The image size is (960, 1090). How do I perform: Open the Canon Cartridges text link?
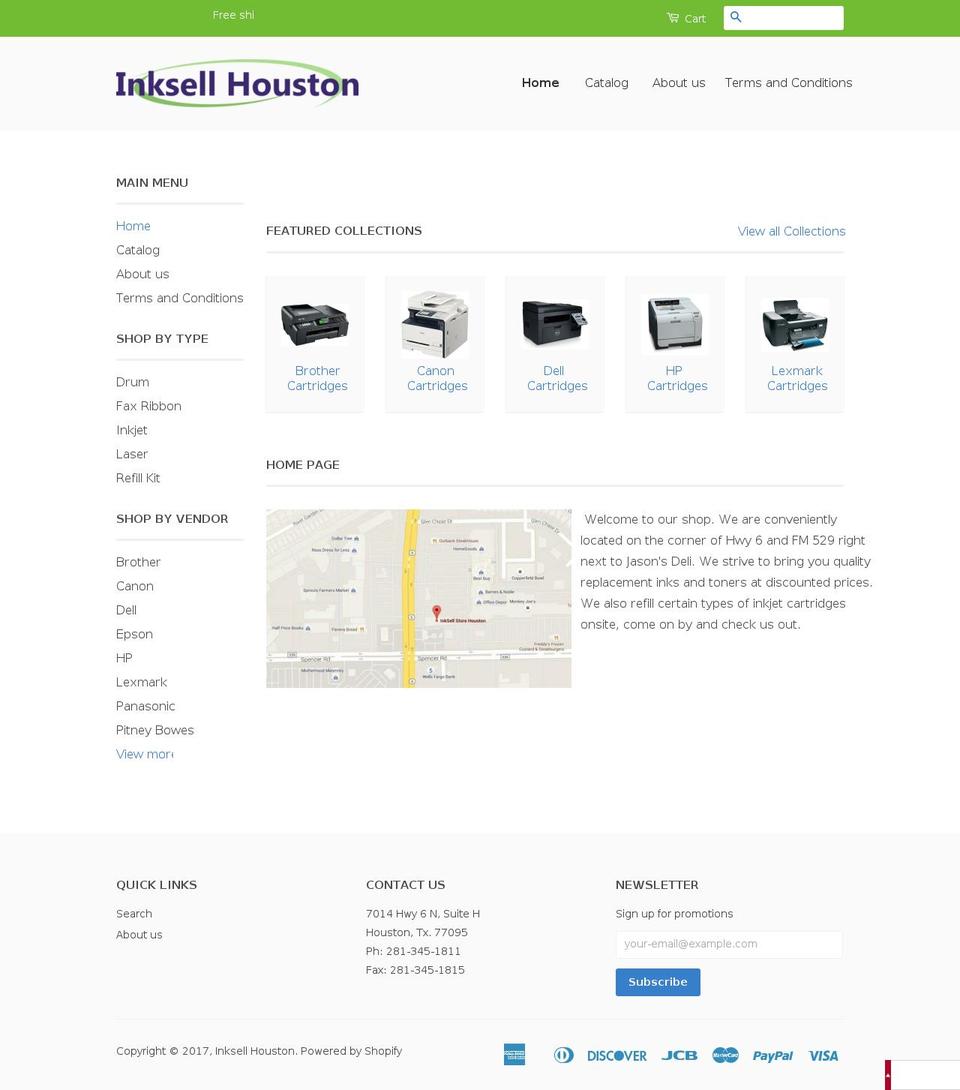coord(437,378)
